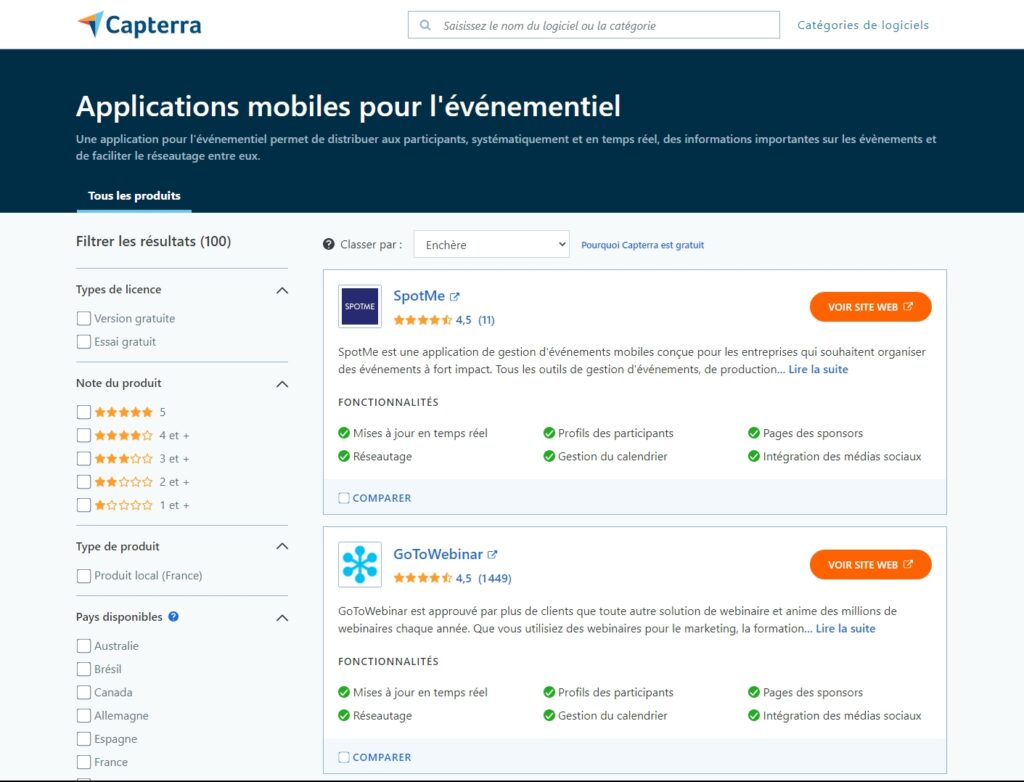Viewport: 1024px width, 782px height.
Task: Focus the software name search field
Action: [x=594, y=25]
